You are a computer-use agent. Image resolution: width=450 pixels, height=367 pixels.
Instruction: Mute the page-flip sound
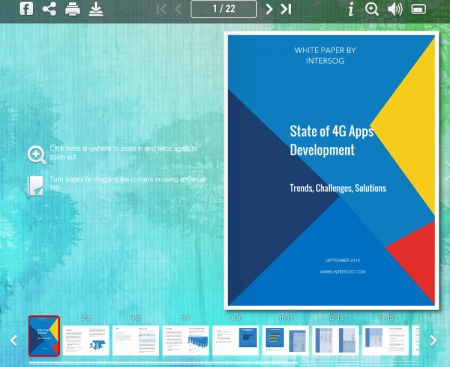tap(395, 9)
